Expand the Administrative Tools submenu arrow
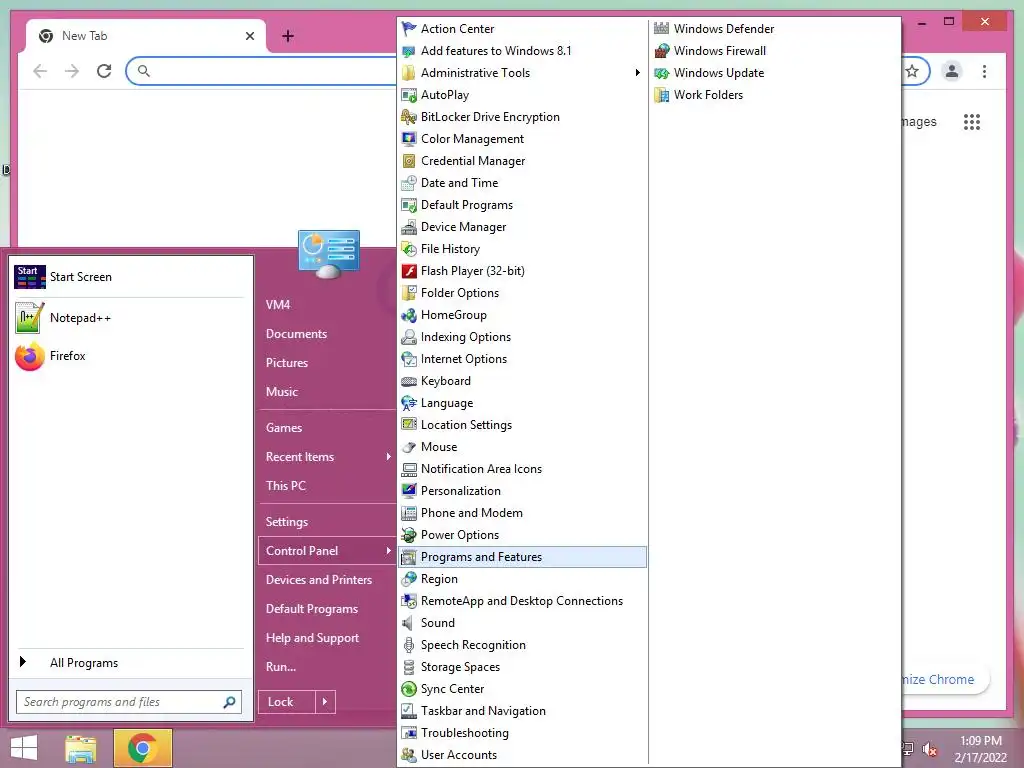 637,72
